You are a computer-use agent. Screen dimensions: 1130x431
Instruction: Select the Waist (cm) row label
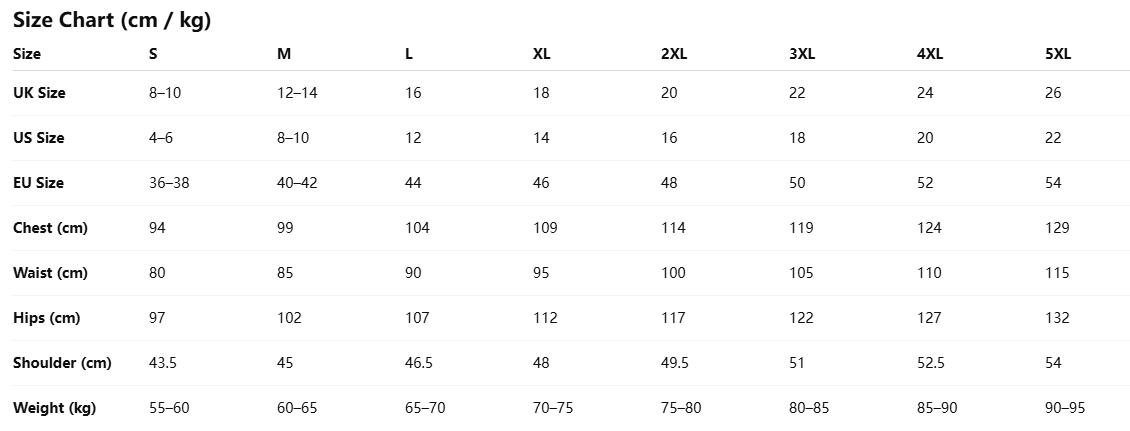coord(50,273)
